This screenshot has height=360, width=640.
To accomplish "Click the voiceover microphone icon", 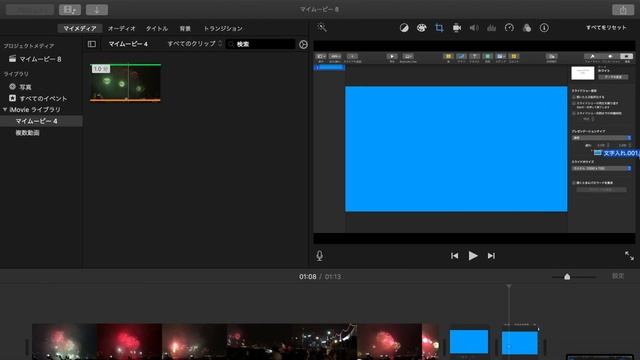I will (320, 256).
